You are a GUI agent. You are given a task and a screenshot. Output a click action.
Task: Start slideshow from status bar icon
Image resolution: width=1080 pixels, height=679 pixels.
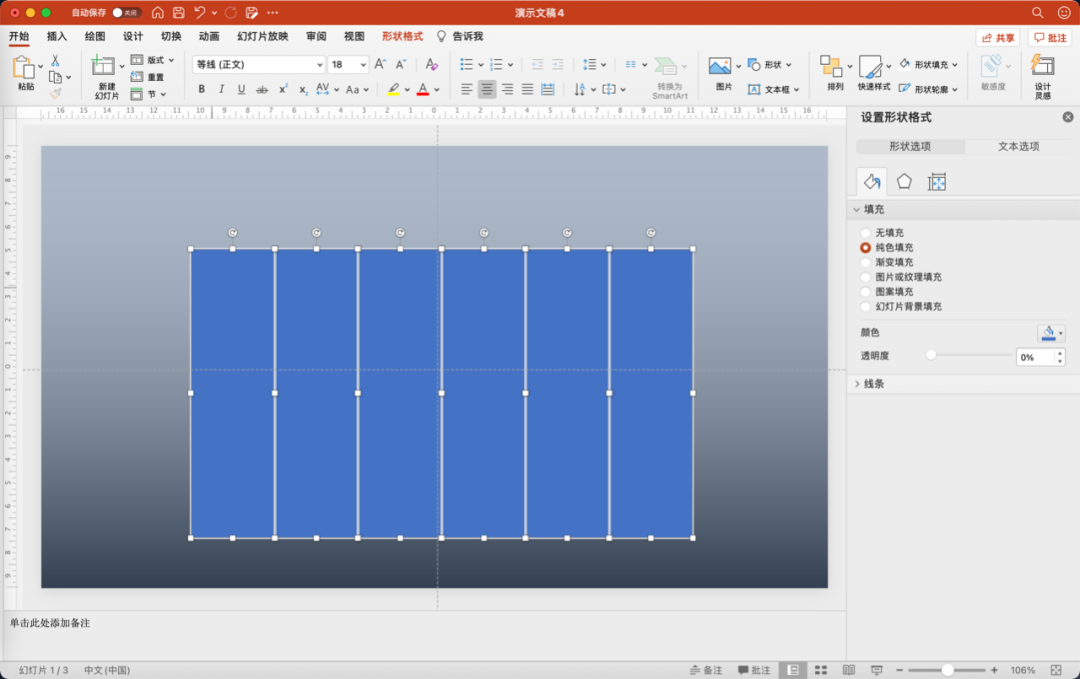pyautogui.click(x=877, y=669)
